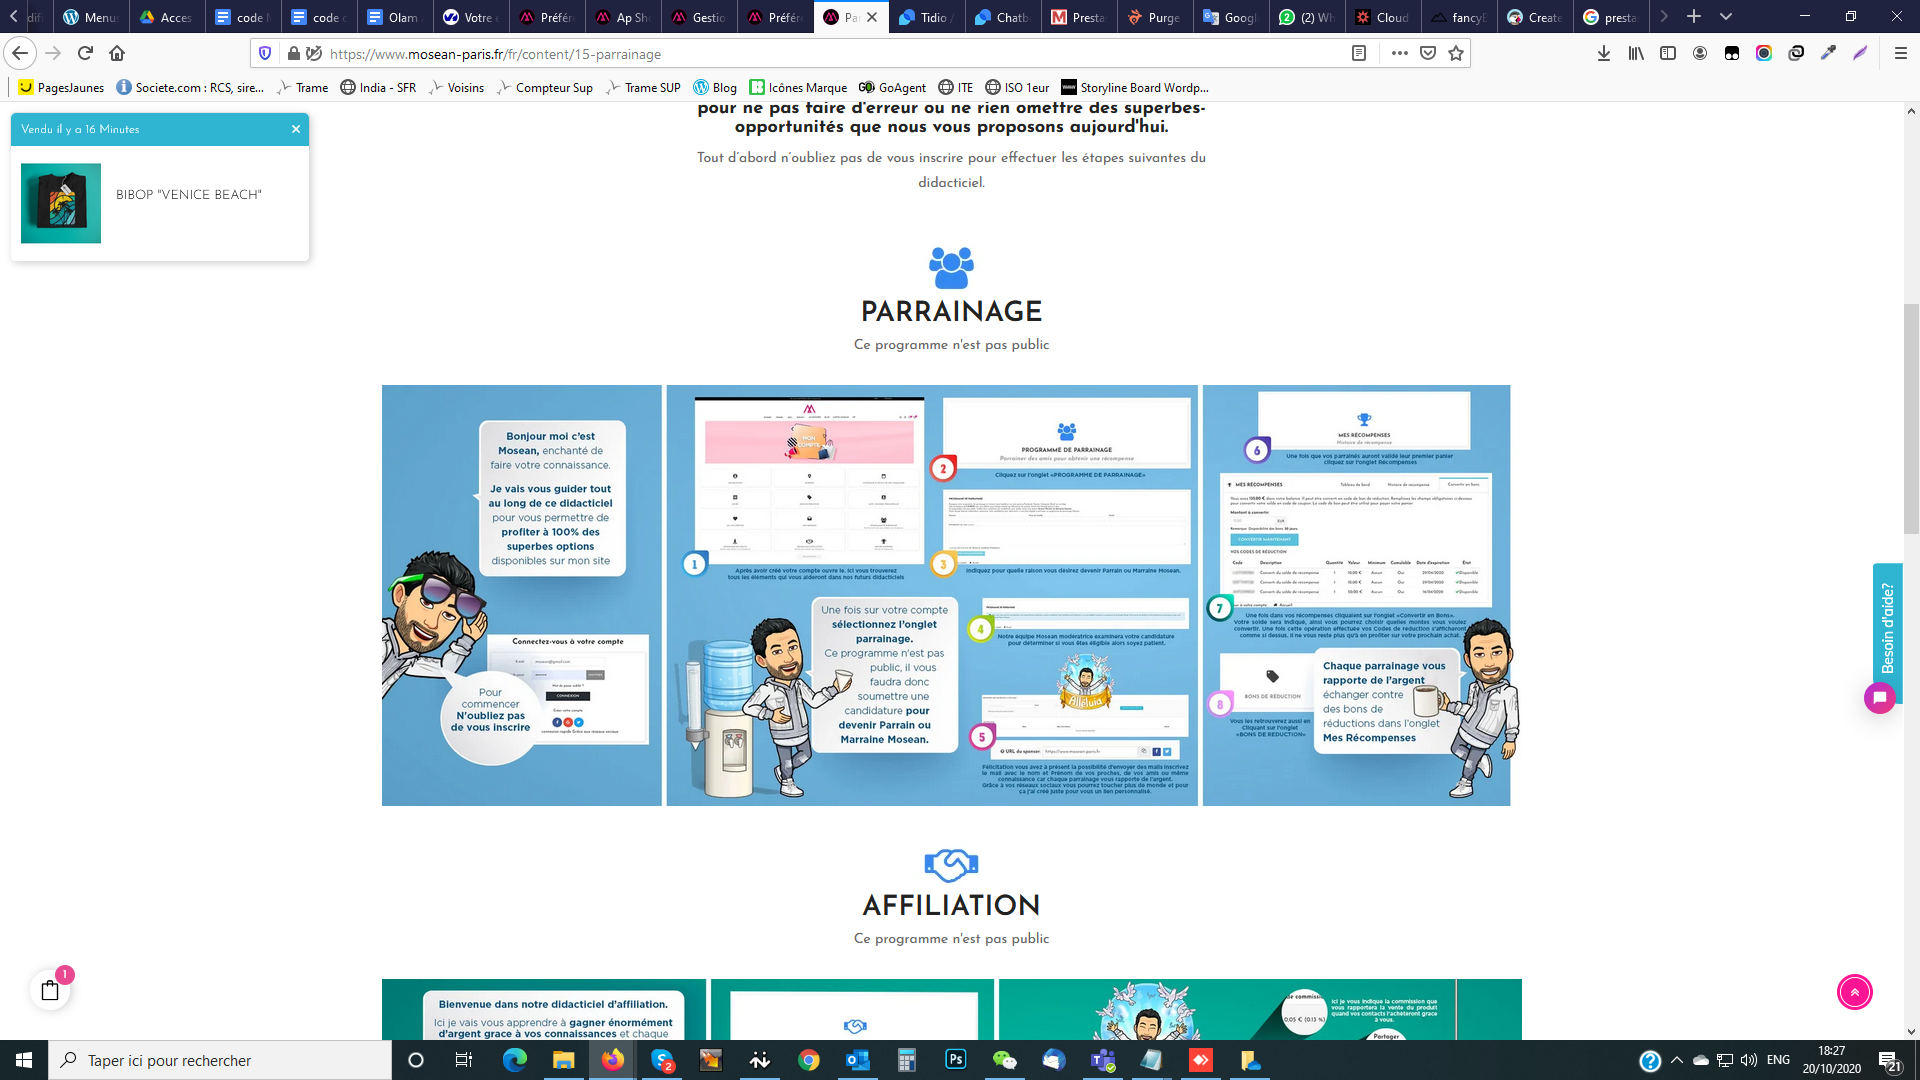Open Firefox hamburger application menu
The width and height of the screenshot is (1920, 1080).
tap(1900, 53)
